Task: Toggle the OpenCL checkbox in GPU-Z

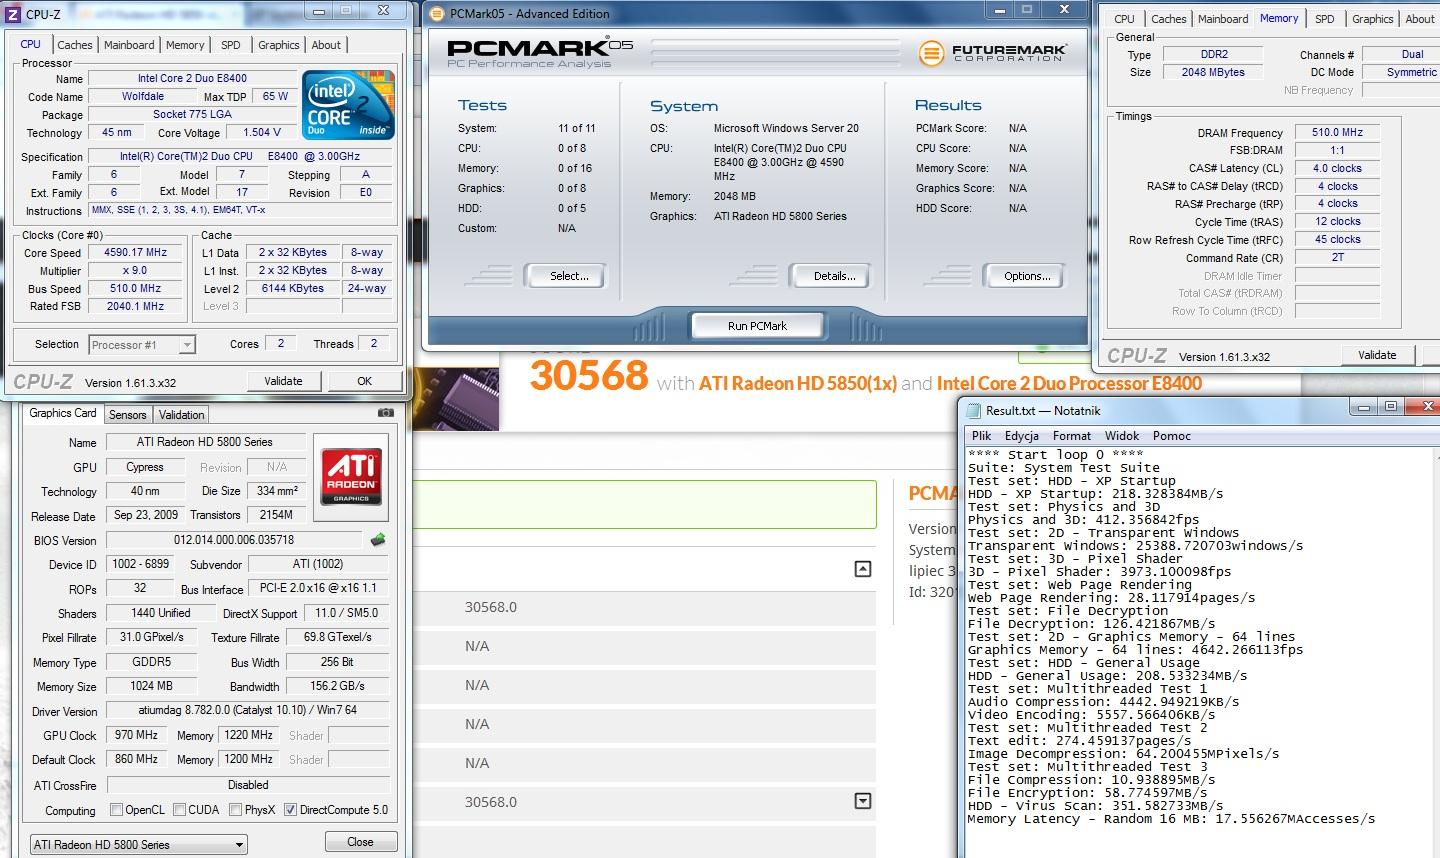Action: click(116, 810)
